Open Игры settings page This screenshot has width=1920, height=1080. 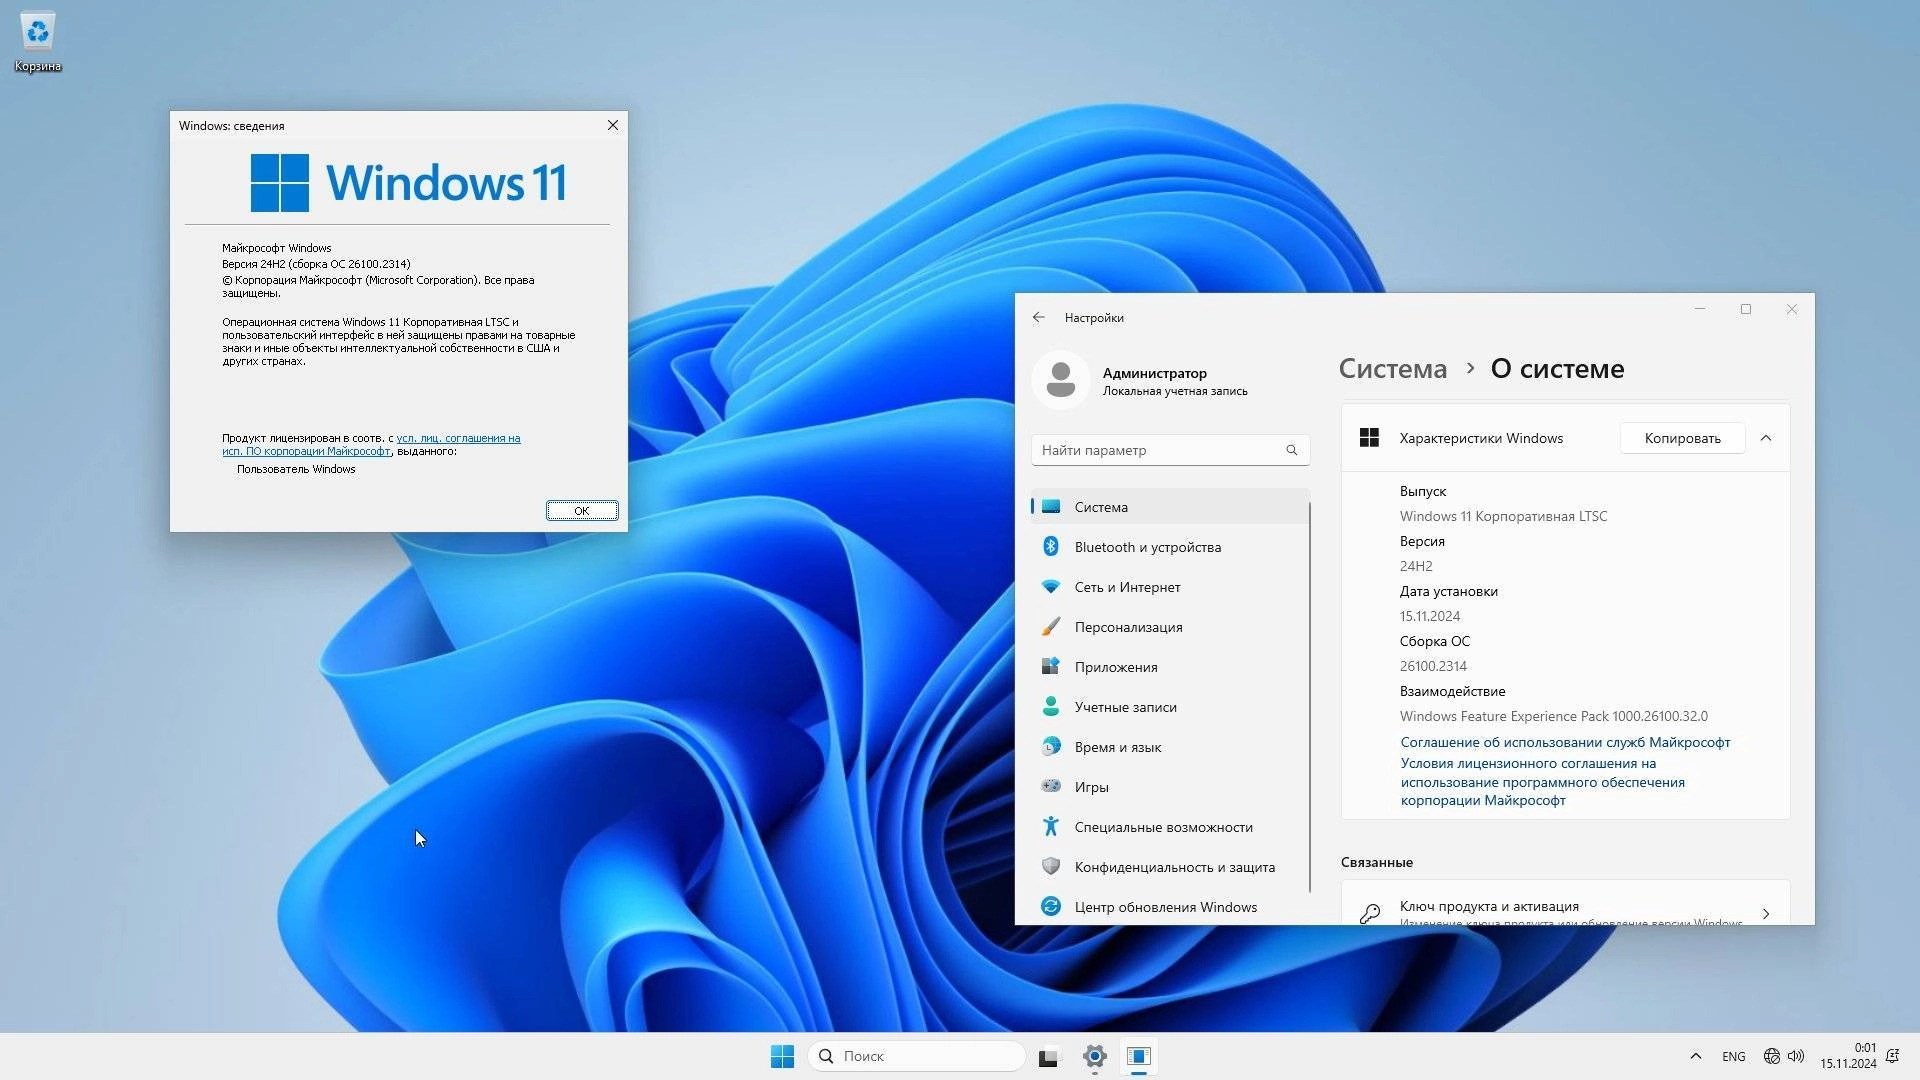1170,786
